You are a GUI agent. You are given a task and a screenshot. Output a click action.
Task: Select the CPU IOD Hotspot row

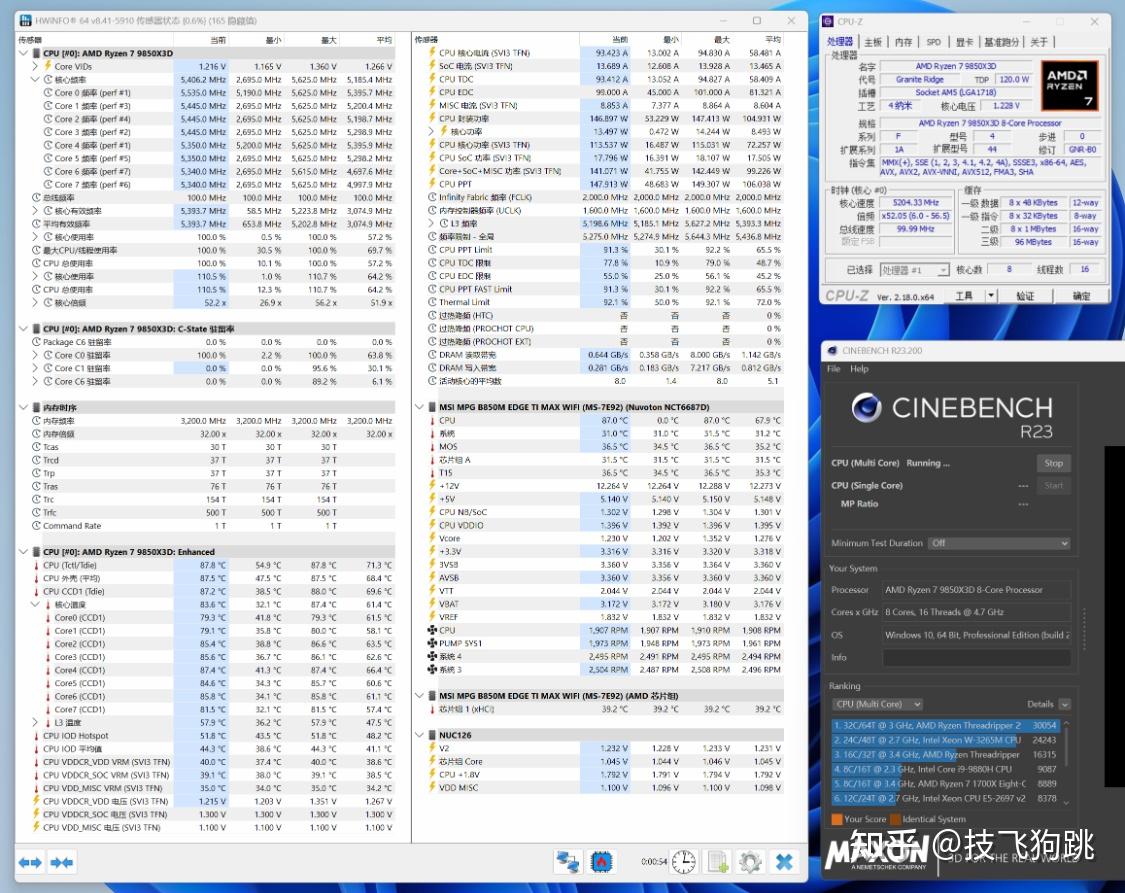[212, 735]
